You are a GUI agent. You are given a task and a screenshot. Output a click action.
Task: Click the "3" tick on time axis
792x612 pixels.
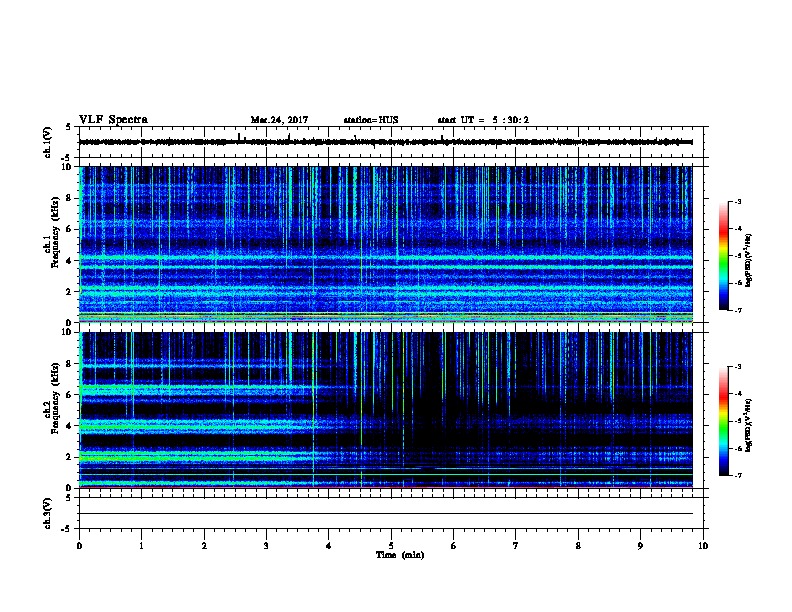pos(266,546)
